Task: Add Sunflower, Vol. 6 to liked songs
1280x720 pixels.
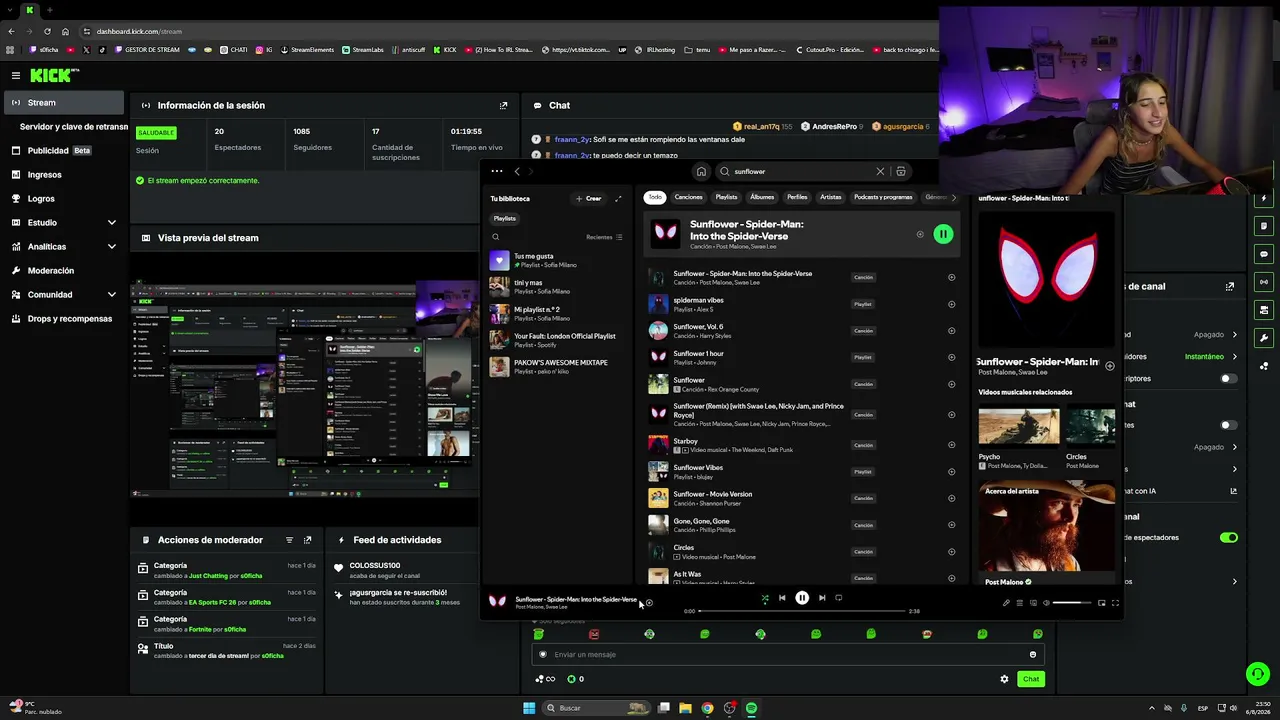Action: [951, 331]
